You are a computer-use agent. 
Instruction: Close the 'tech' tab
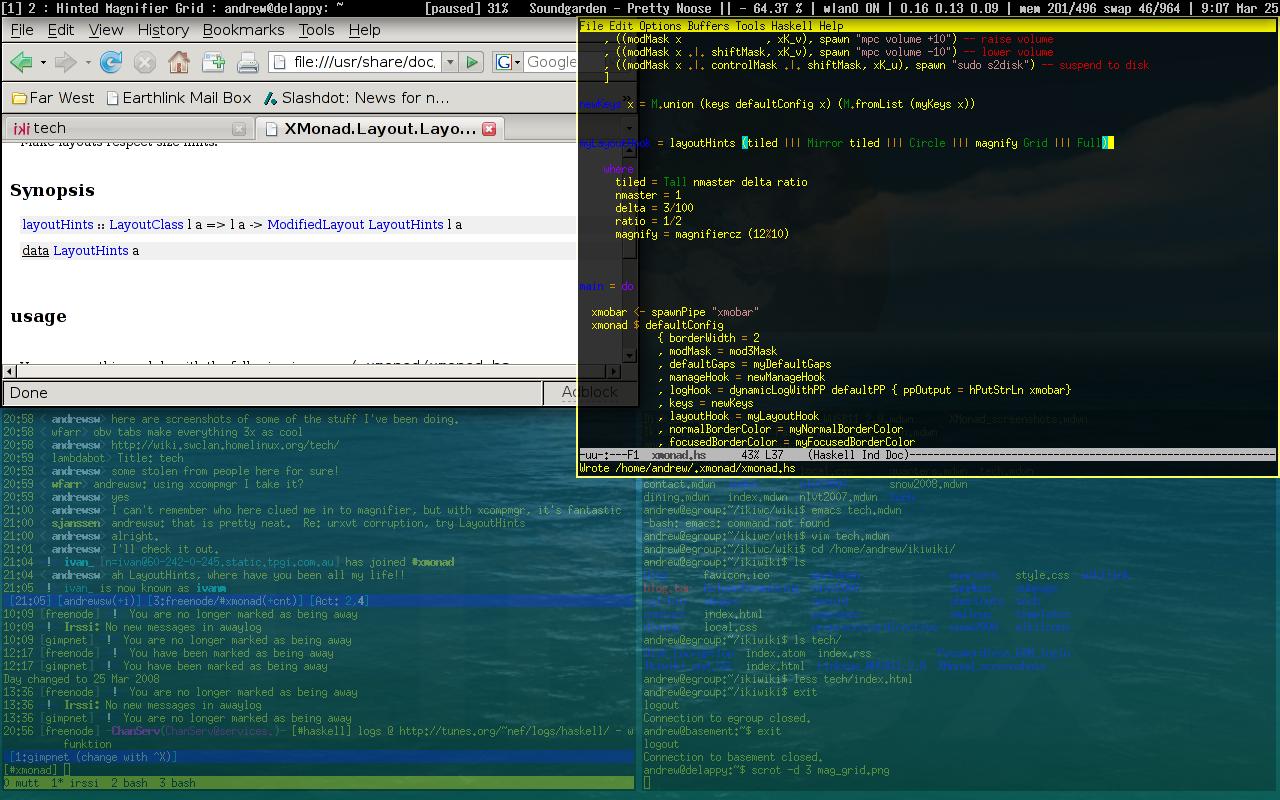click(x=239, y=129)
